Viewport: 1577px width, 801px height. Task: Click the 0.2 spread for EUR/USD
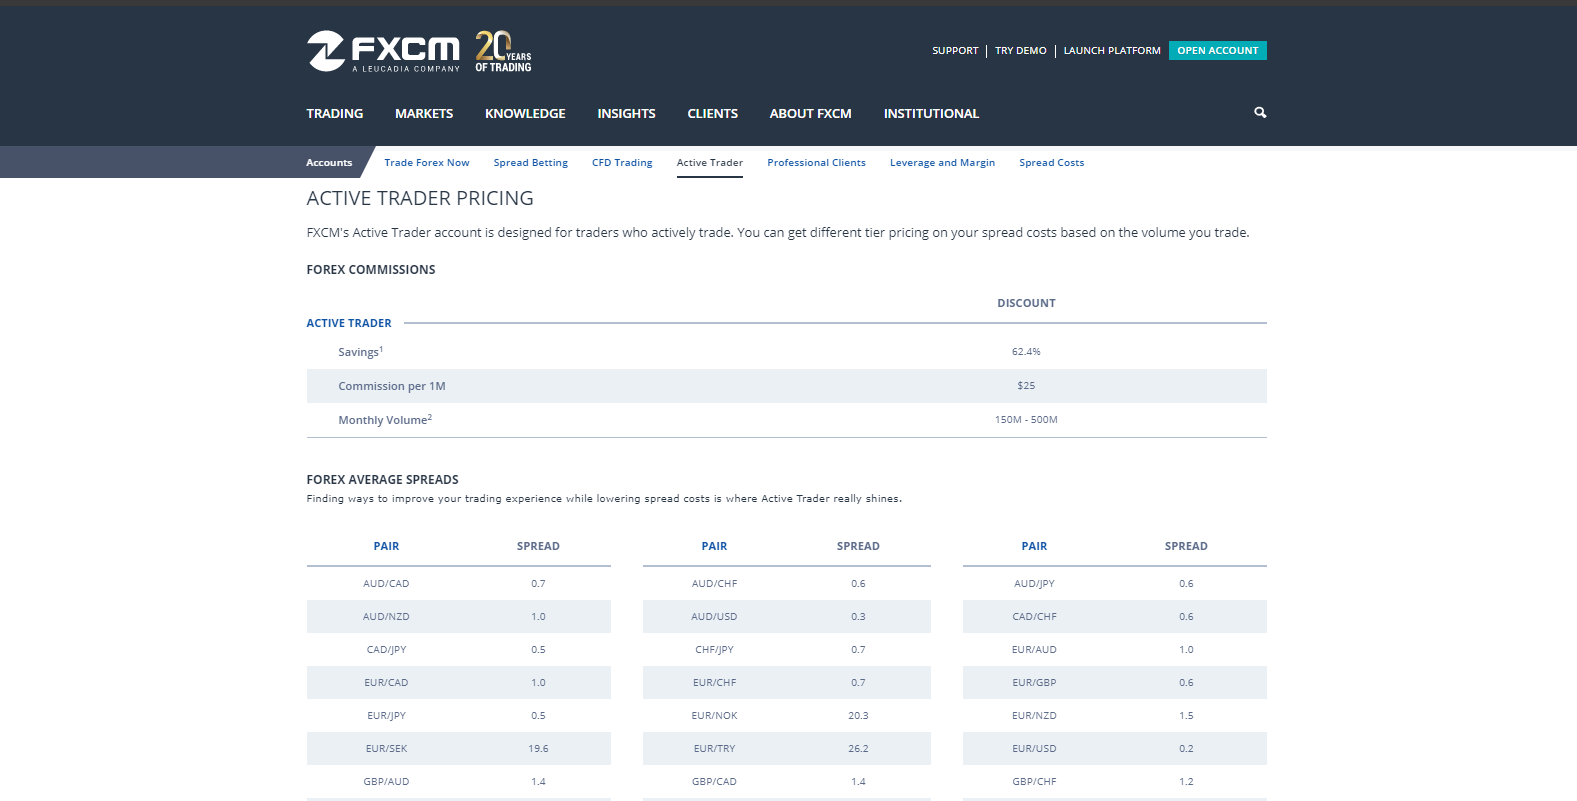coord(1186,749)
